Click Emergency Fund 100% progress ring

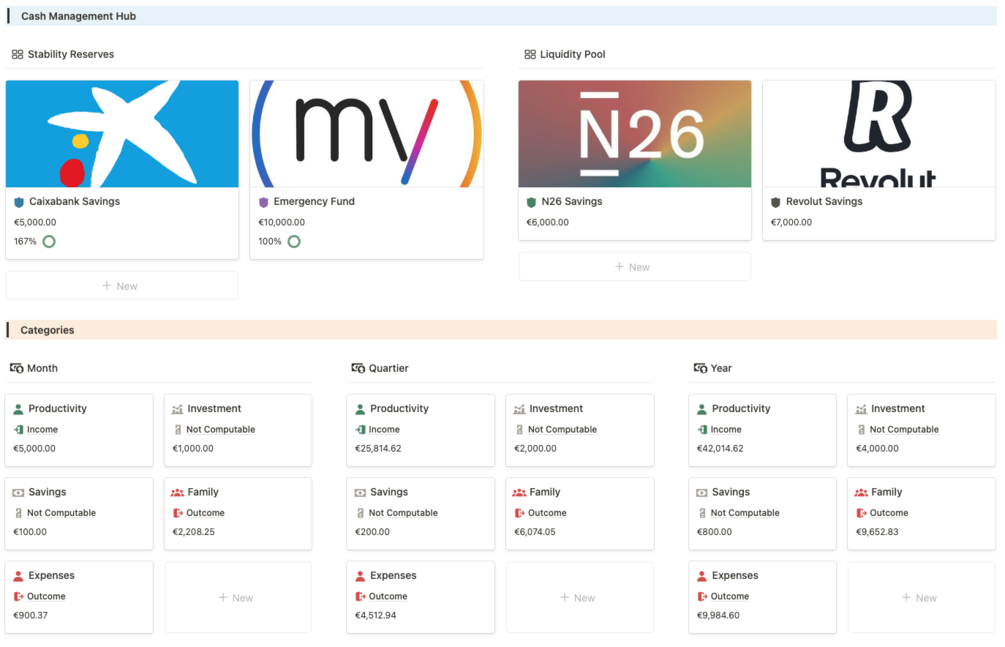click(x=294, y=242)
